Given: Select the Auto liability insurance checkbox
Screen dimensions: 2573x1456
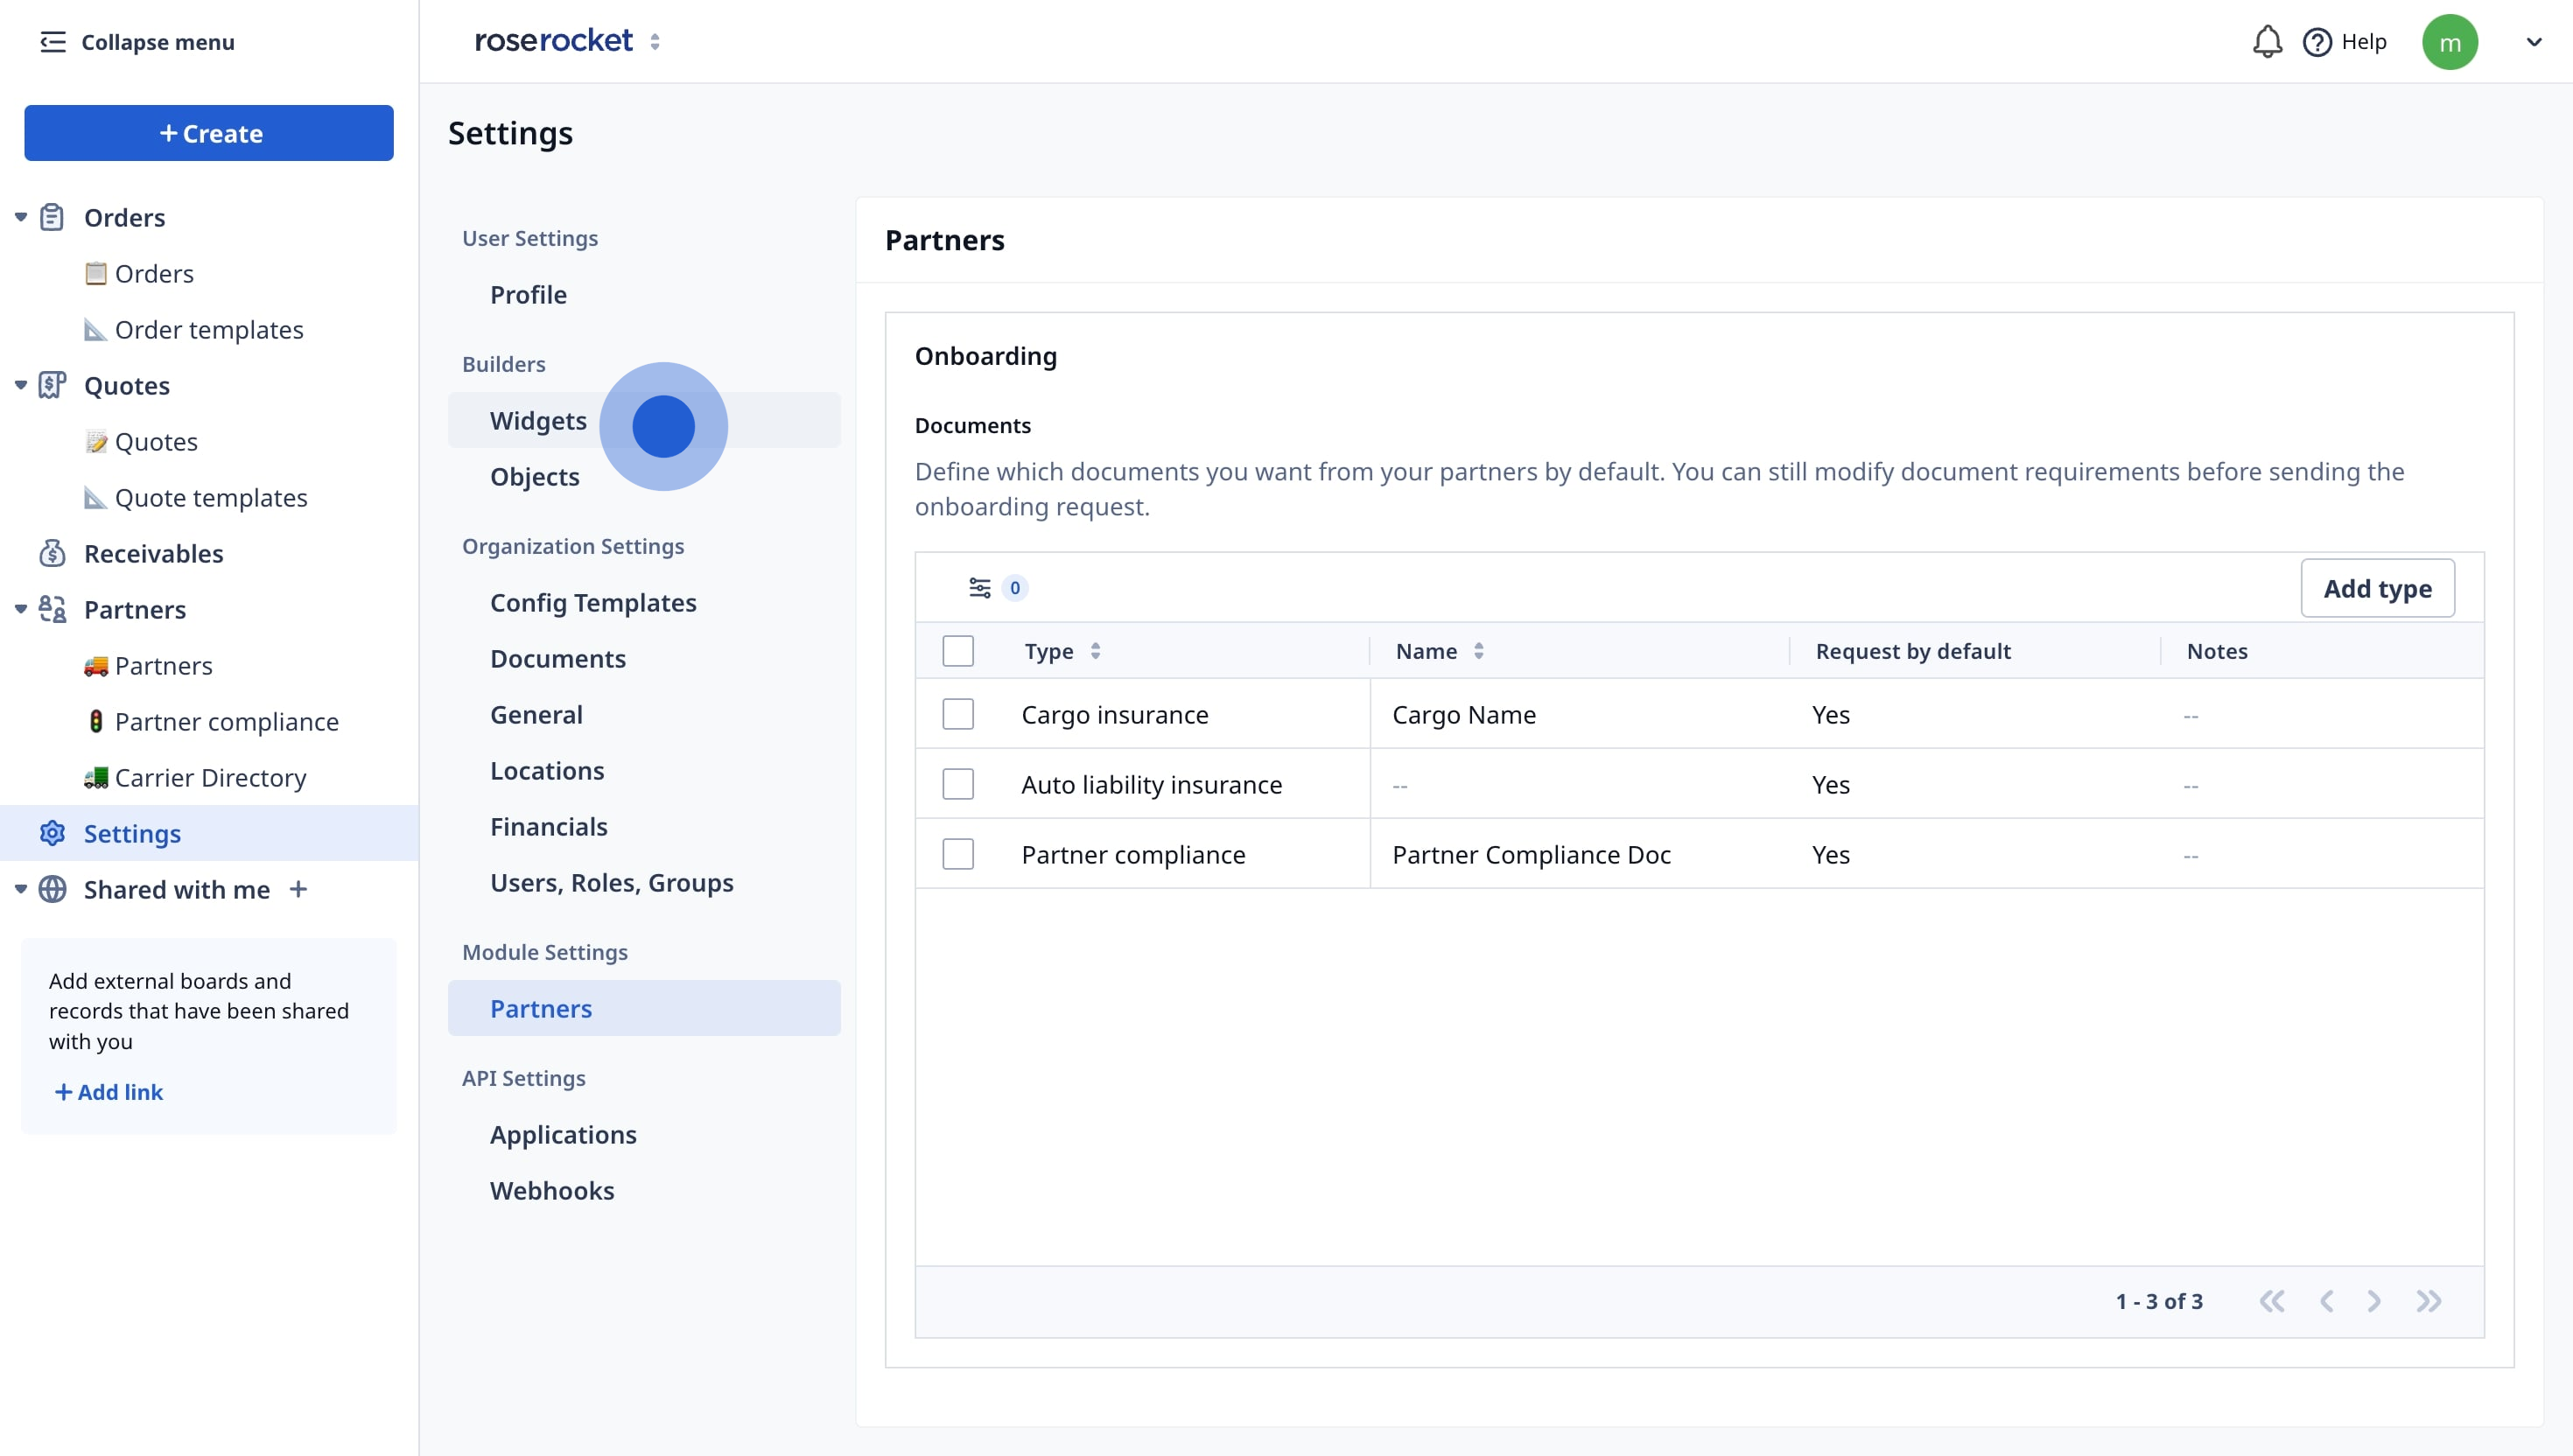Looking at the screenshot, I should click(957, 784).
